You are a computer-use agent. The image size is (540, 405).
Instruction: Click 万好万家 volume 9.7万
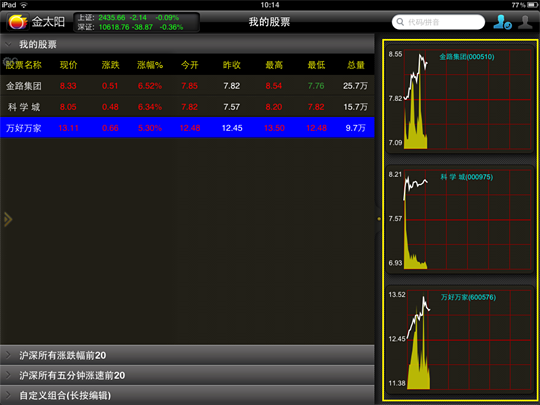(355, 128)
